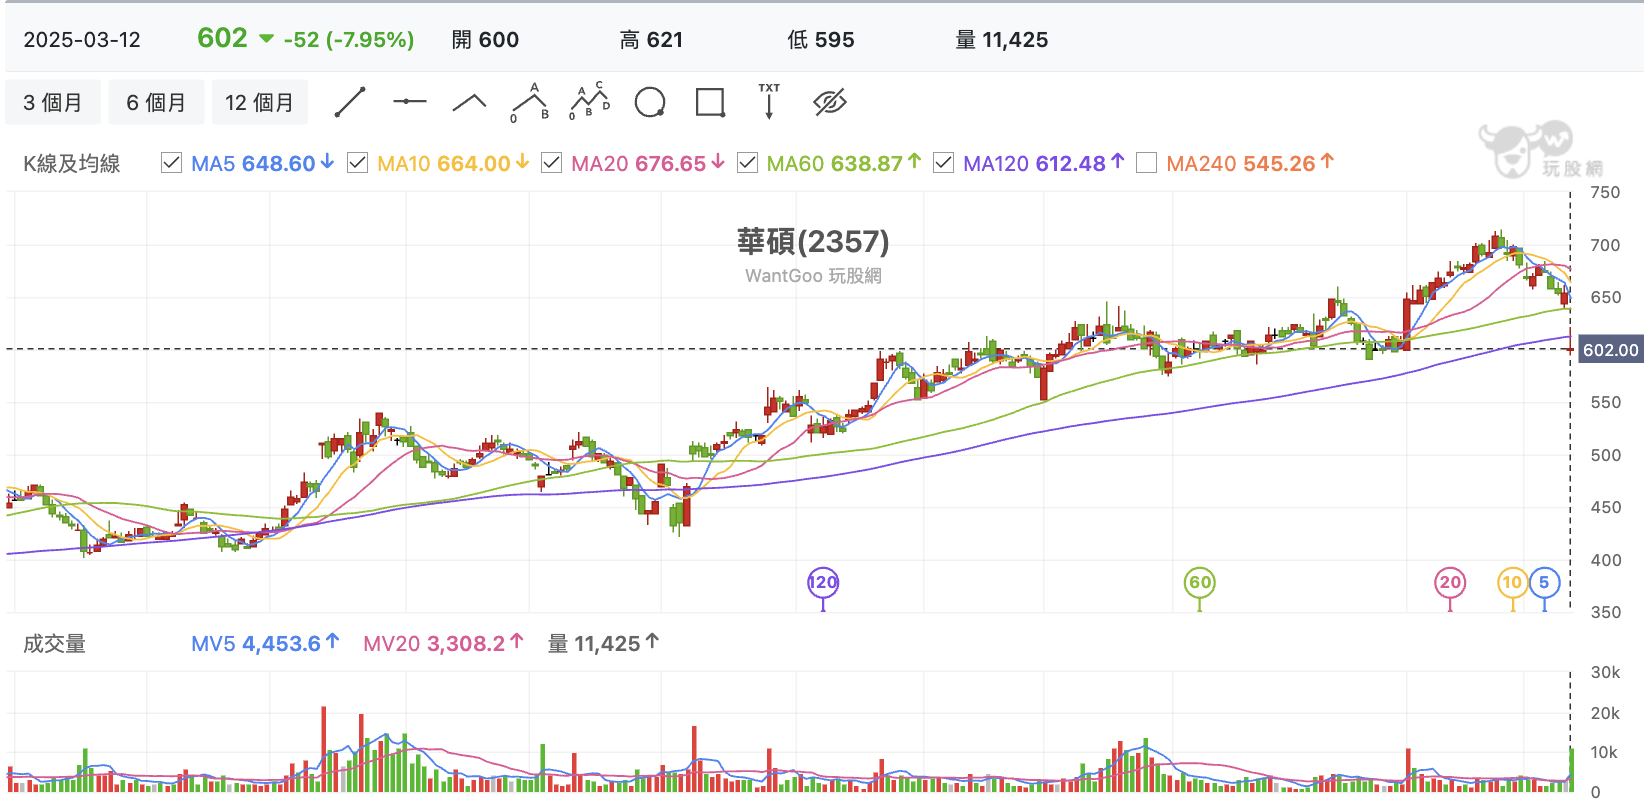Click the large 602 price in header
This screenshot has width=1644, height=802.
coord(222,38)
